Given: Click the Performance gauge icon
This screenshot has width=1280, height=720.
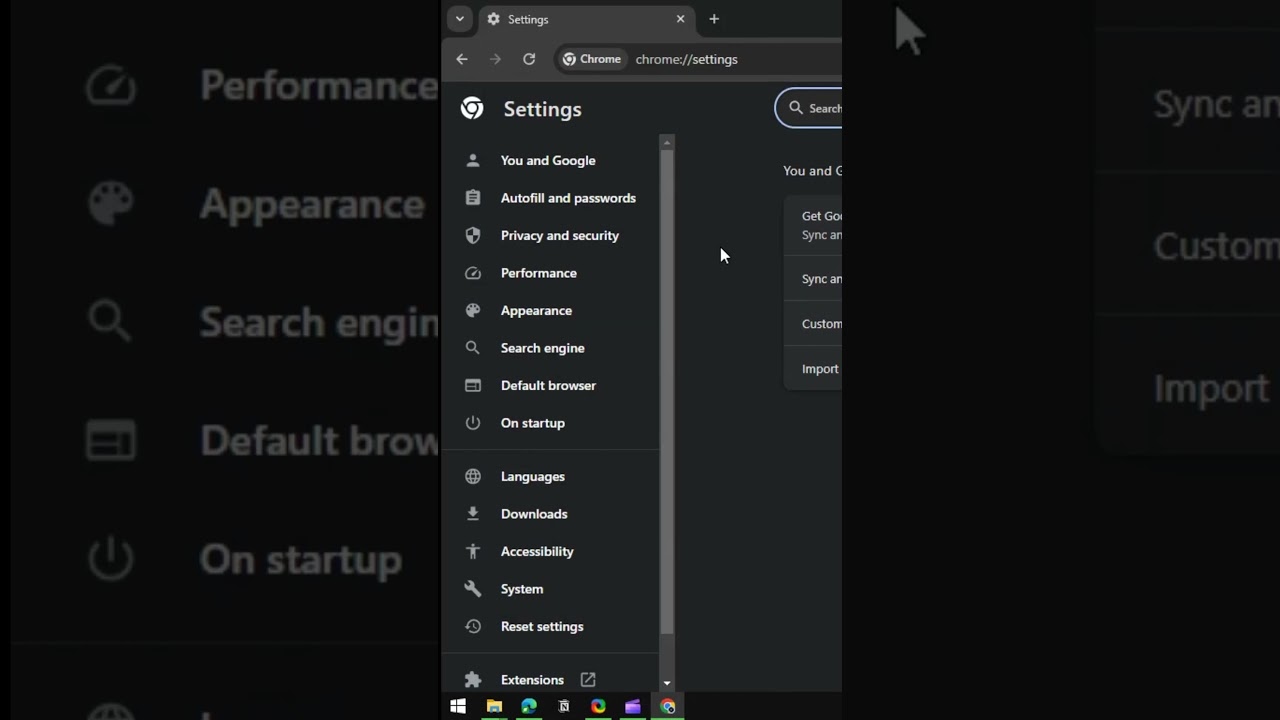Looking at the screenshot, I should tap(473, 273).
